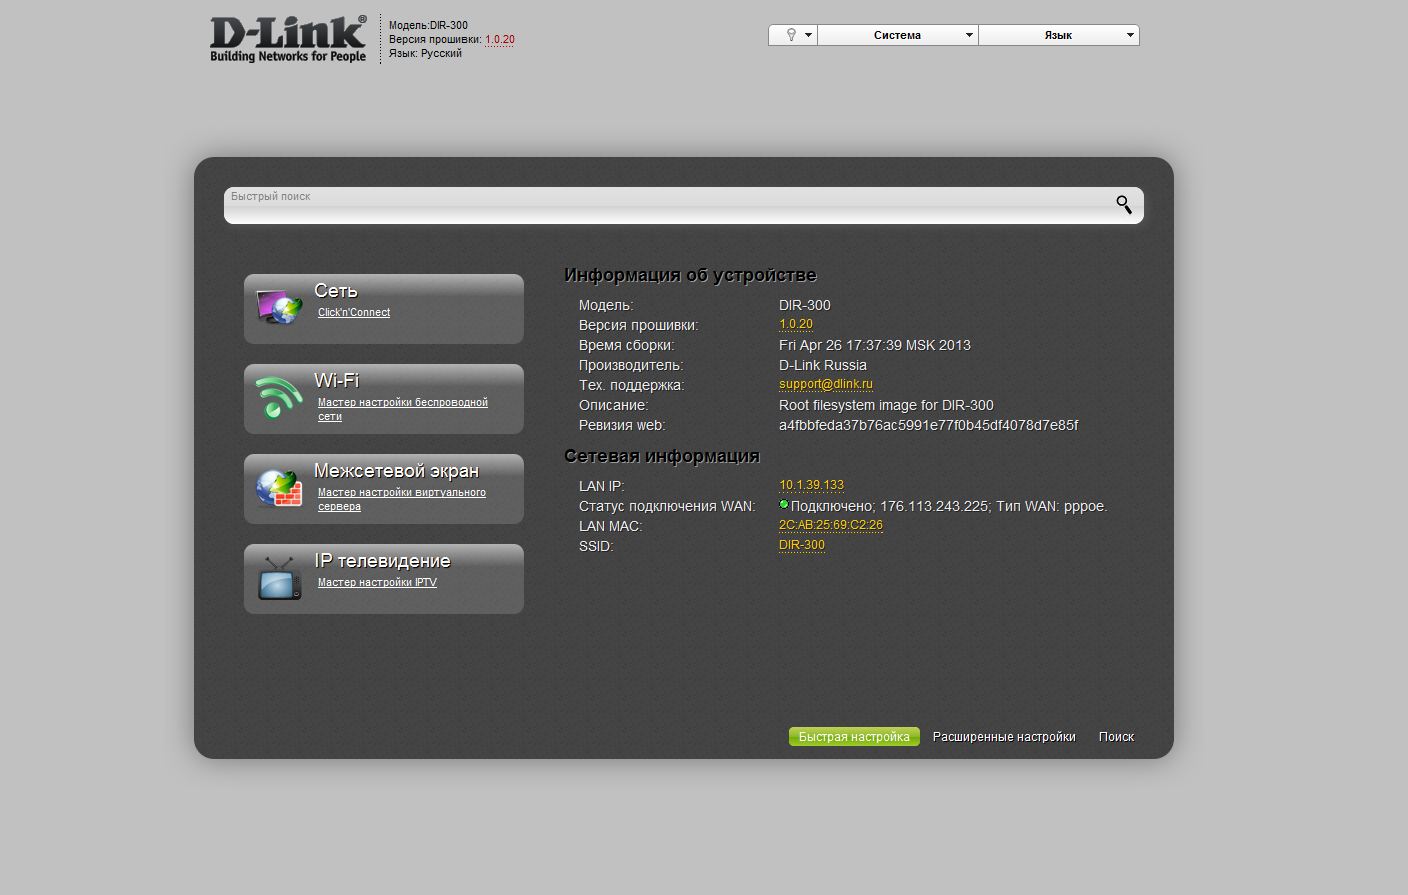1408x895 pixels.
Task: Open the IP телевидение section
Action: click(382, 560)
